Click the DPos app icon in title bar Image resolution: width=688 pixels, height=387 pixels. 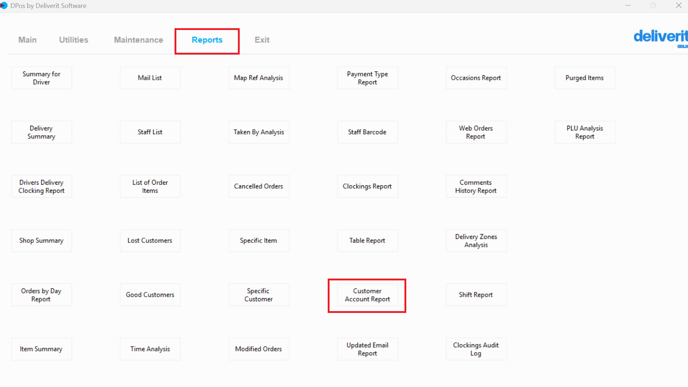pyautogui.click(x=4, y=6)
